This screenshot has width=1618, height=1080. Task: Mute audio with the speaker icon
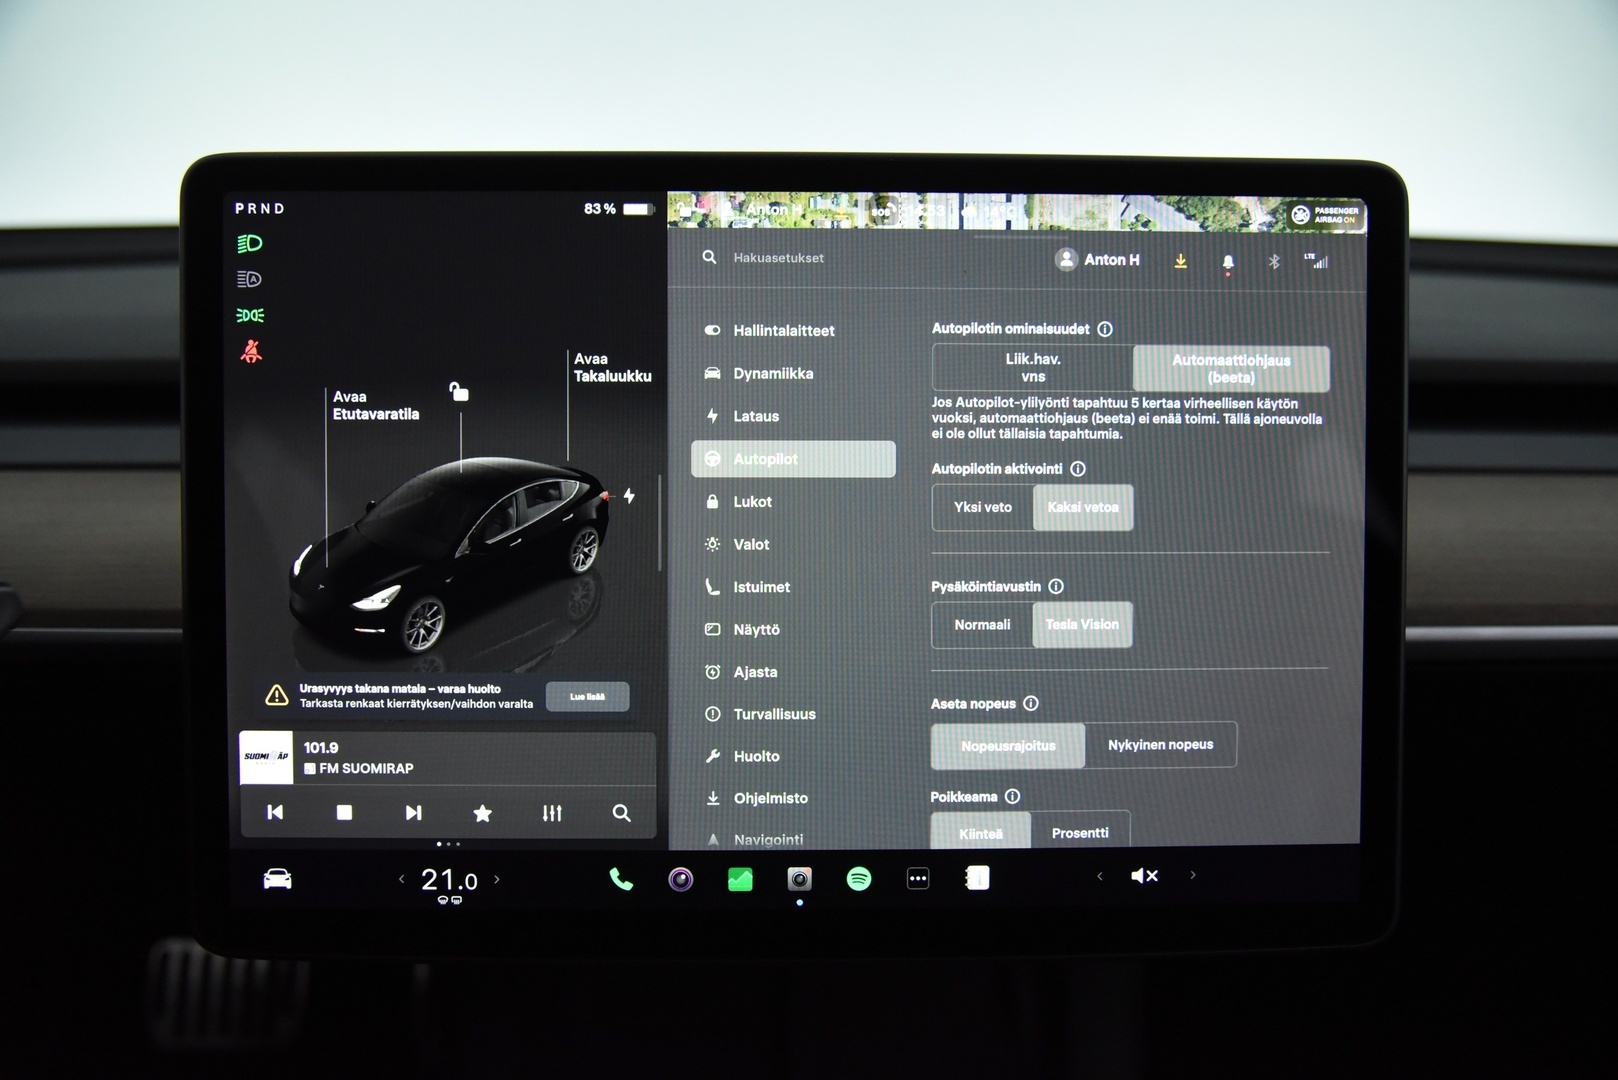tap(1143, 876)
